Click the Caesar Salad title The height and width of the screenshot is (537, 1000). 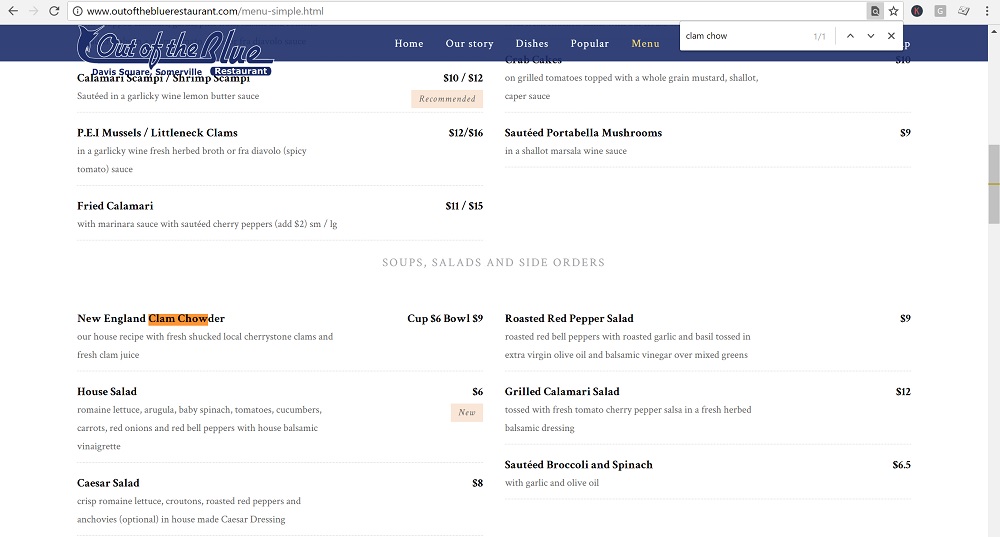108,483
